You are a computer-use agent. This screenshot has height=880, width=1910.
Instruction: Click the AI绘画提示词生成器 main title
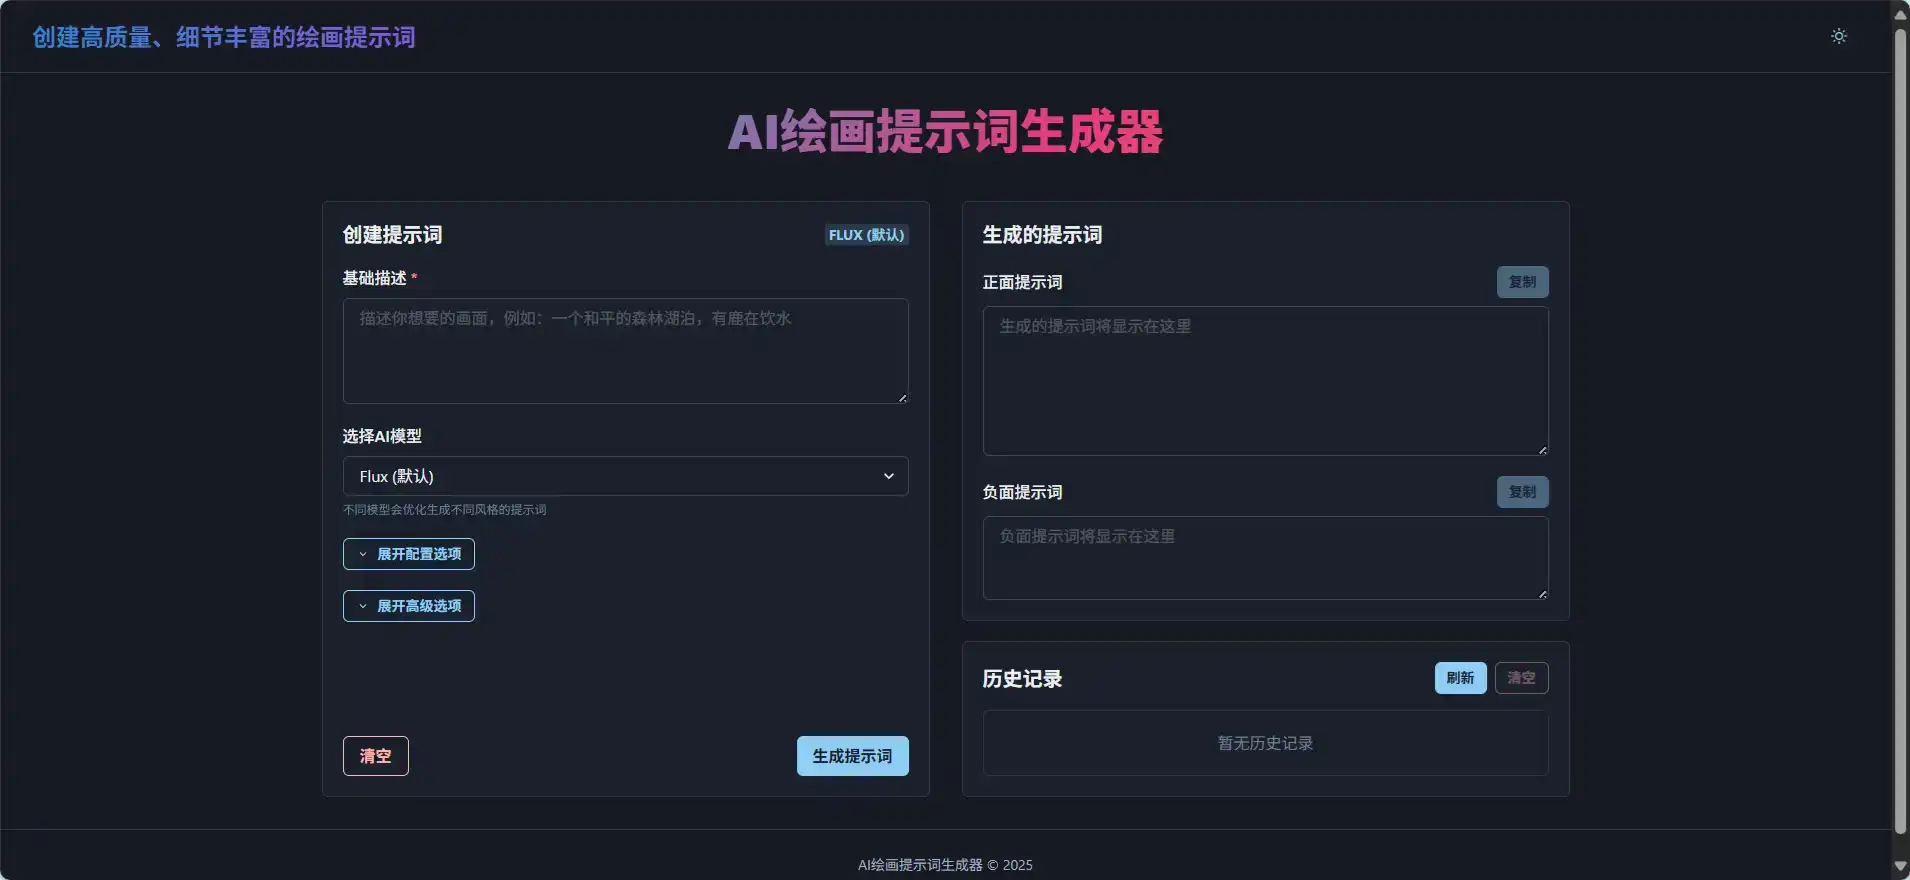pyautogui.click(x=945, y=132)
